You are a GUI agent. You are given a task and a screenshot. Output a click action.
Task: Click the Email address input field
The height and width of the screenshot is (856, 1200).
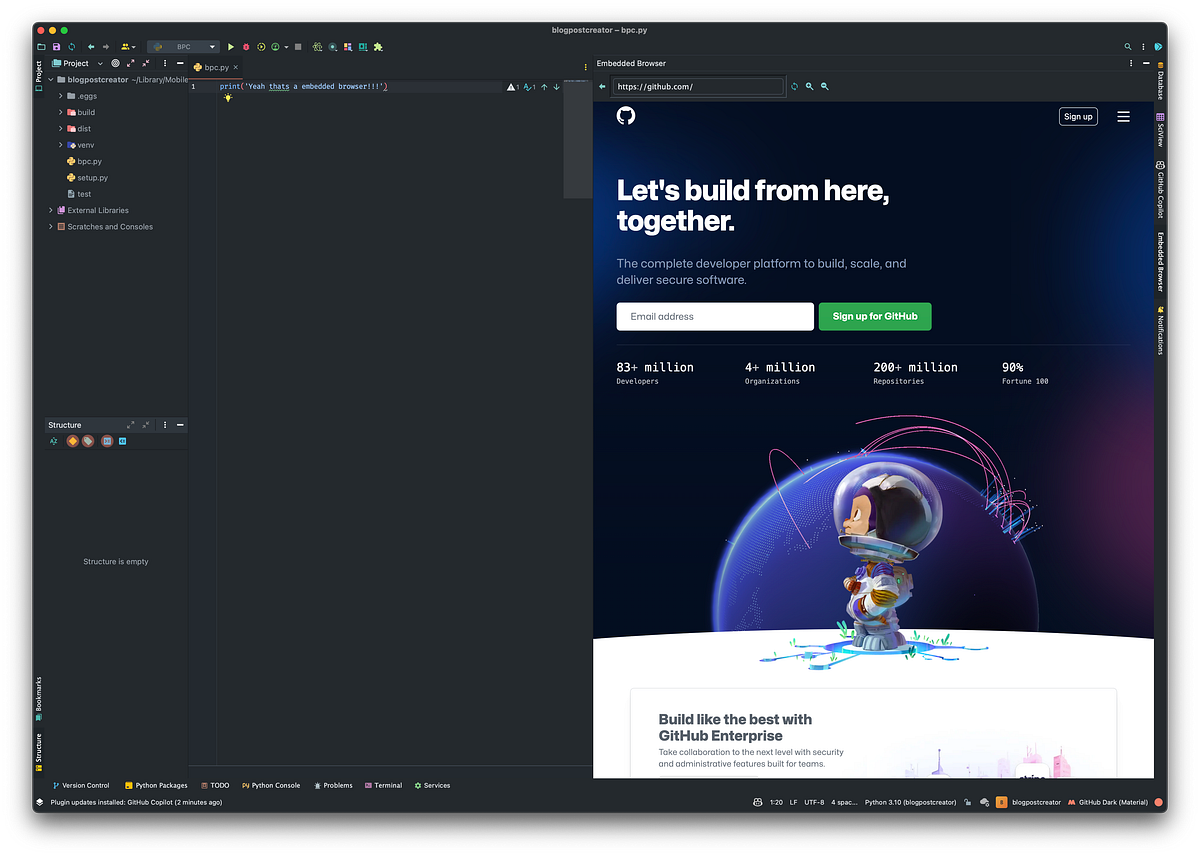[714, 316]
